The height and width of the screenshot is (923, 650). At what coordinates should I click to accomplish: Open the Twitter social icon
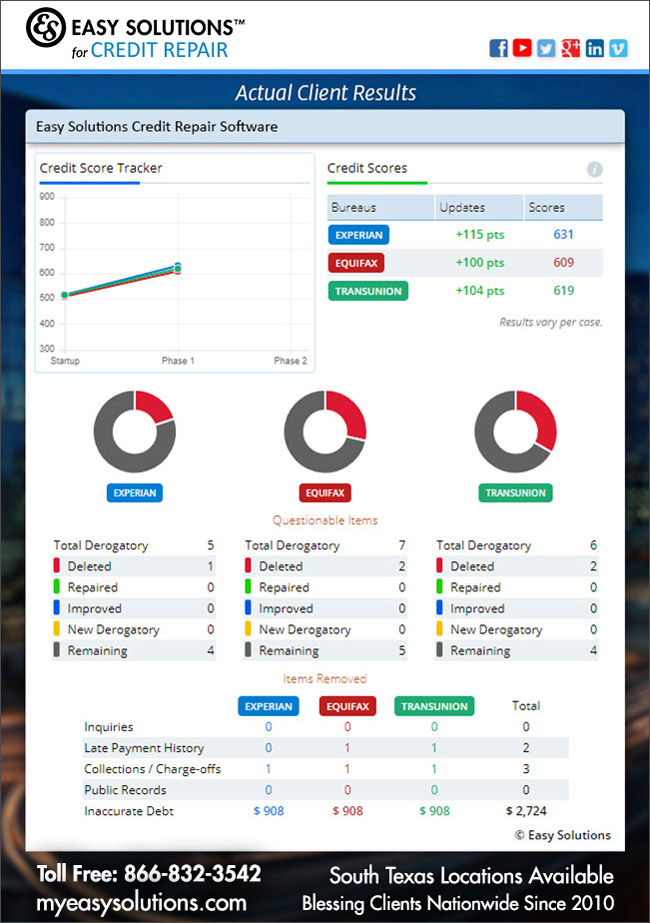tap(546, 48)
